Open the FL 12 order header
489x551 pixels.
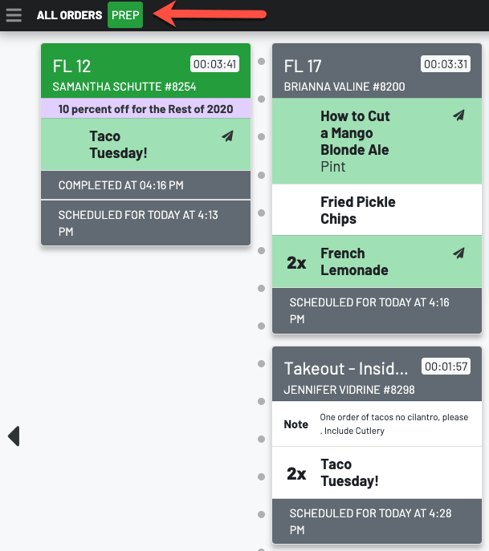pos(146,71)
